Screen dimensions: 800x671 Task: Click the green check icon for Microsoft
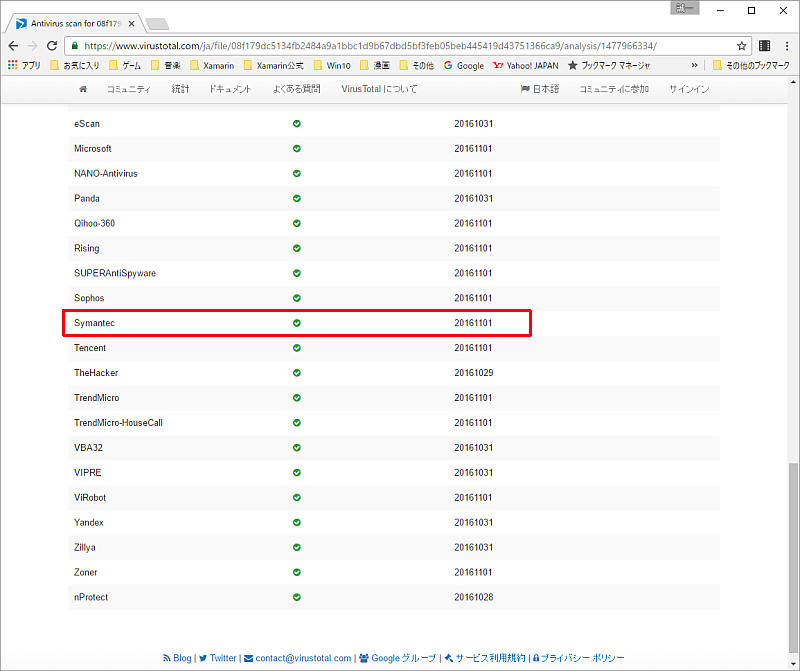[297, 149]
